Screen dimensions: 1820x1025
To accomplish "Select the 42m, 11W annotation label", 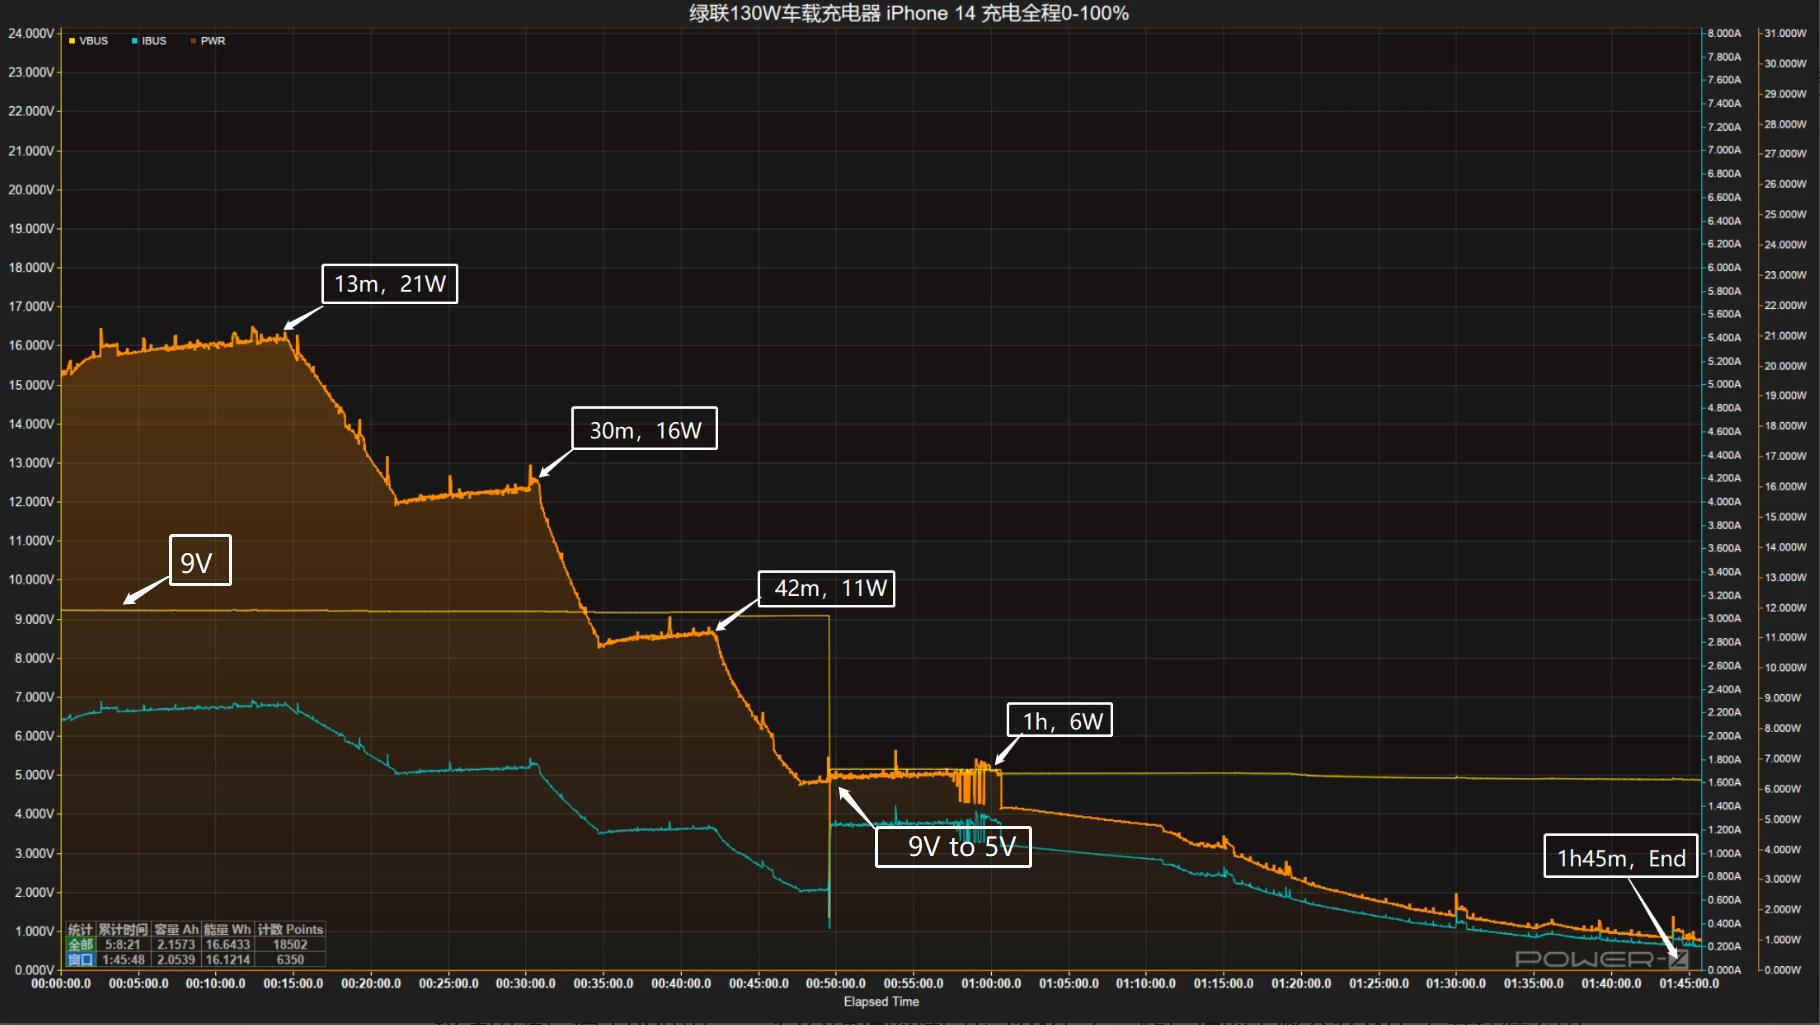I will [826, 588].
